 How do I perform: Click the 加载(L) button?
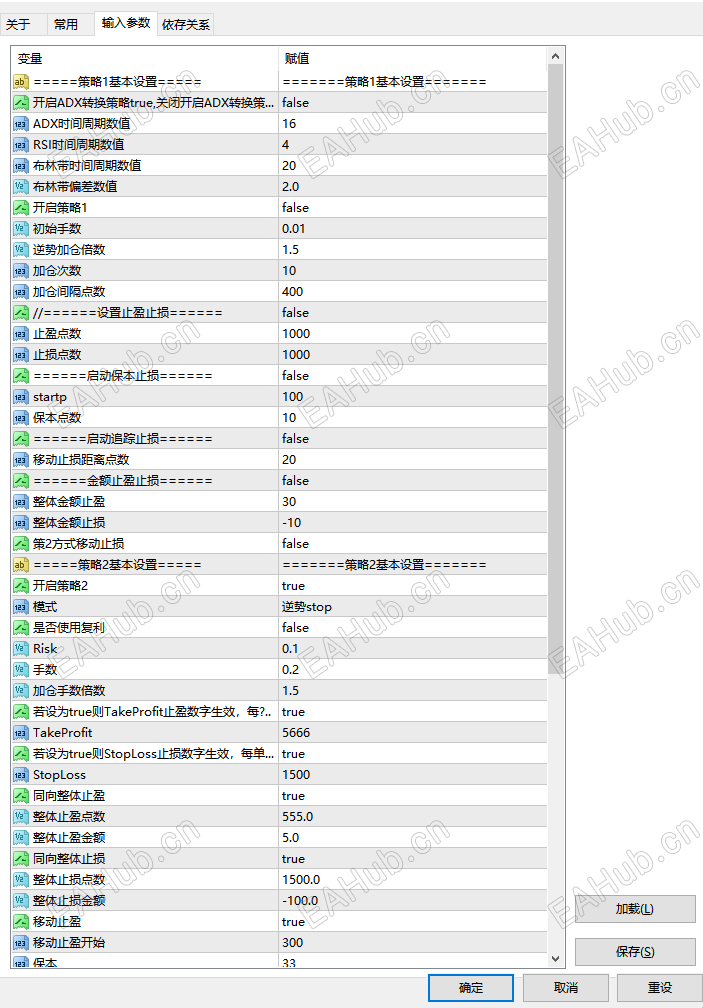635,909
